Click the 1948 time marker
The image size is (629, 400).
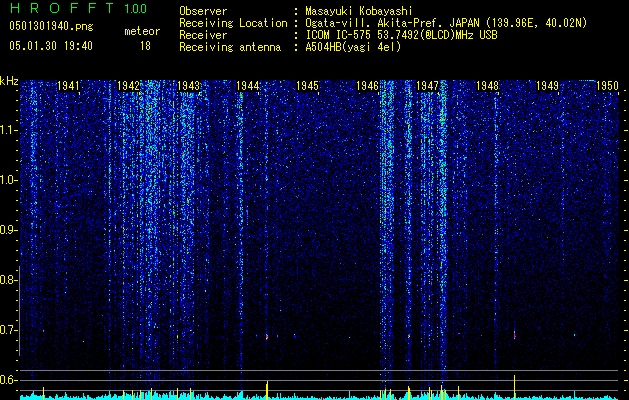(487, 85)
